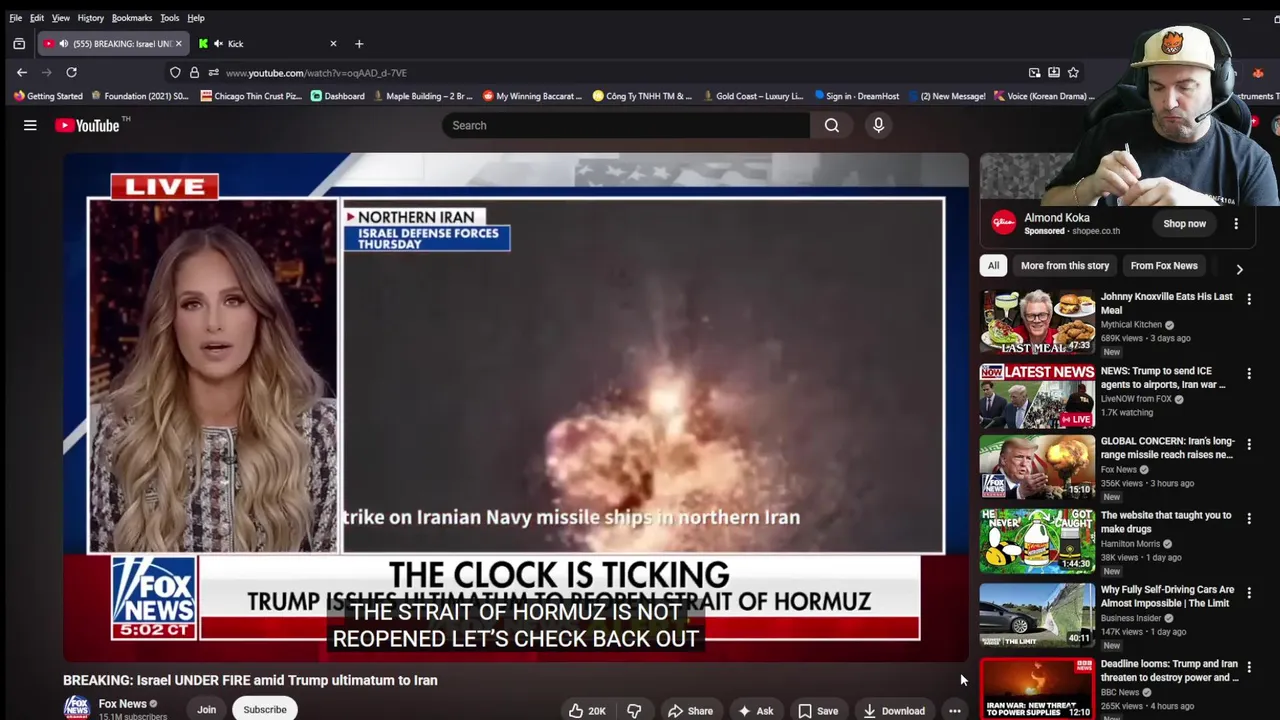Screen dimensions: 1280x720
Task: Subscribe to Fox News channel
Action: [x=265, y=709]
